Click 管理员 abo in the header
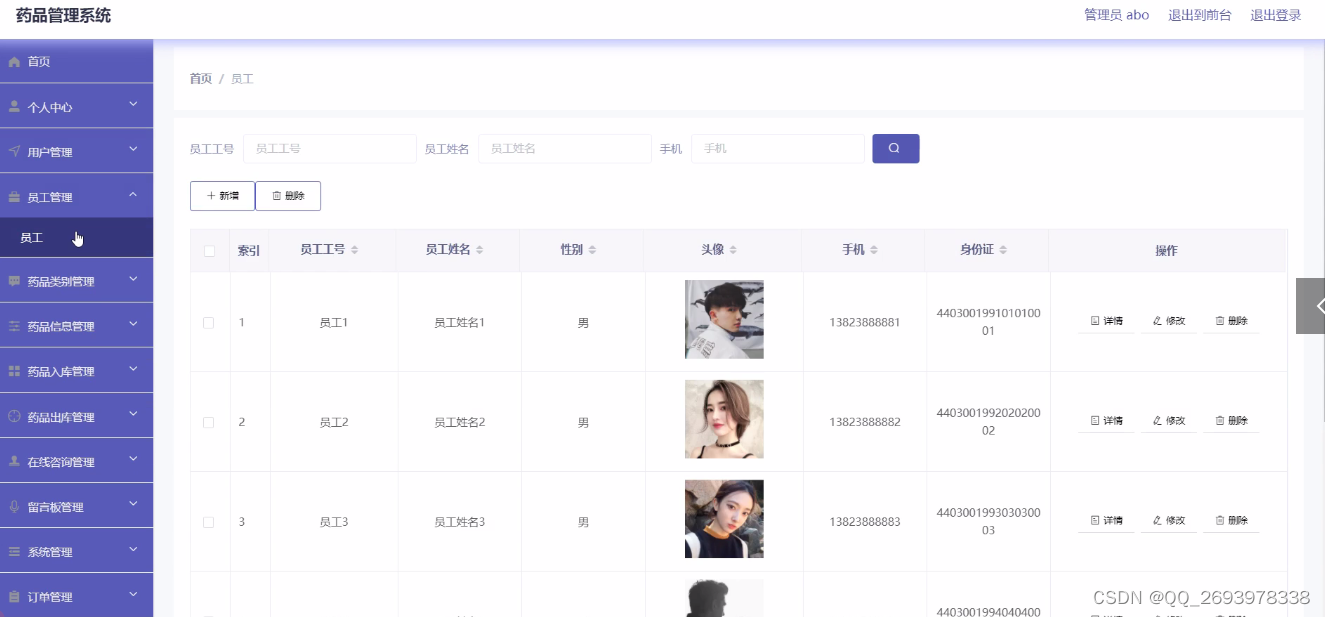 1116,15
